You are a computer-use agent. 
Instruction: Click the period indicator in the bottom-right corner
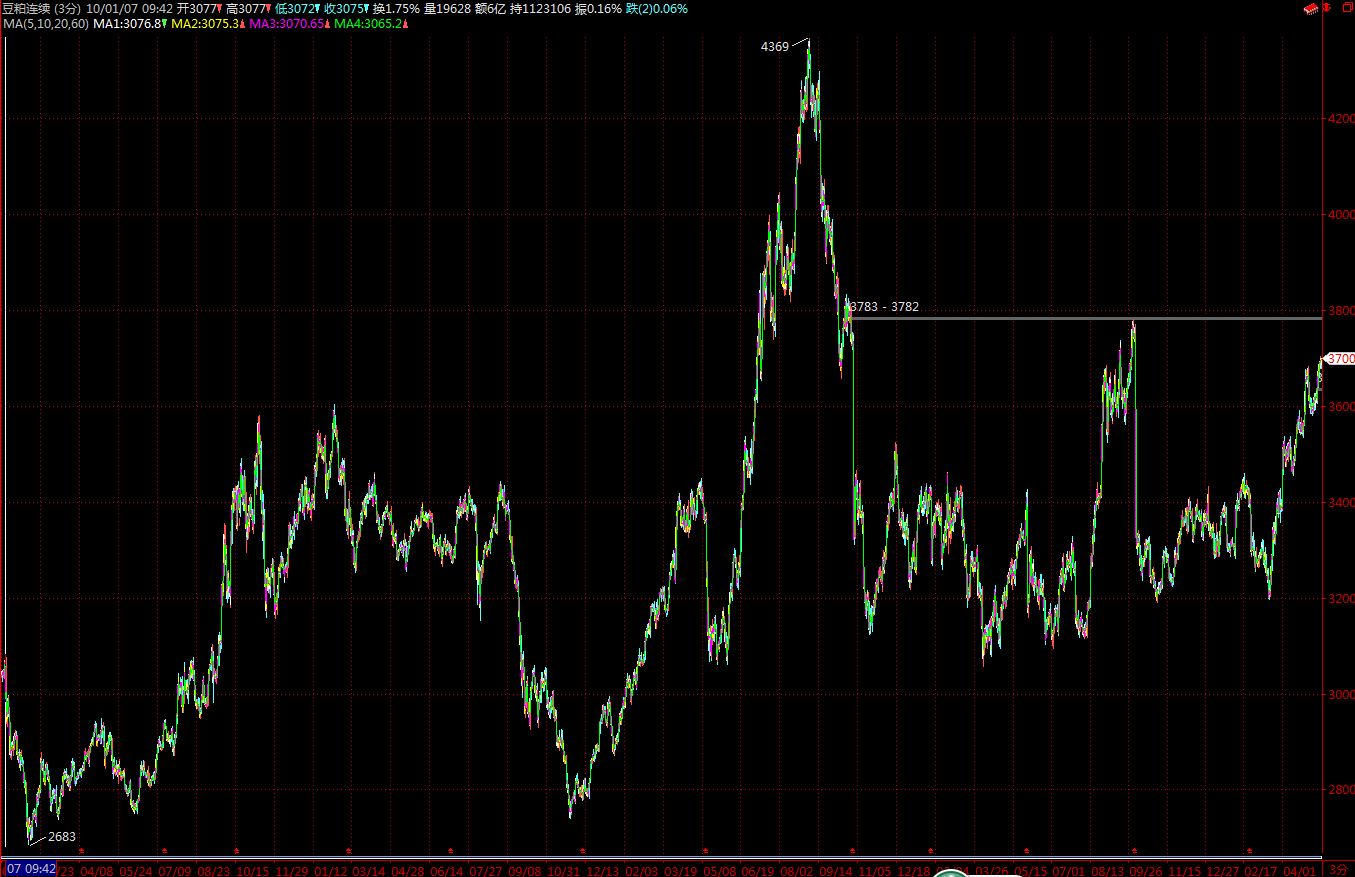click(1339, 870)
